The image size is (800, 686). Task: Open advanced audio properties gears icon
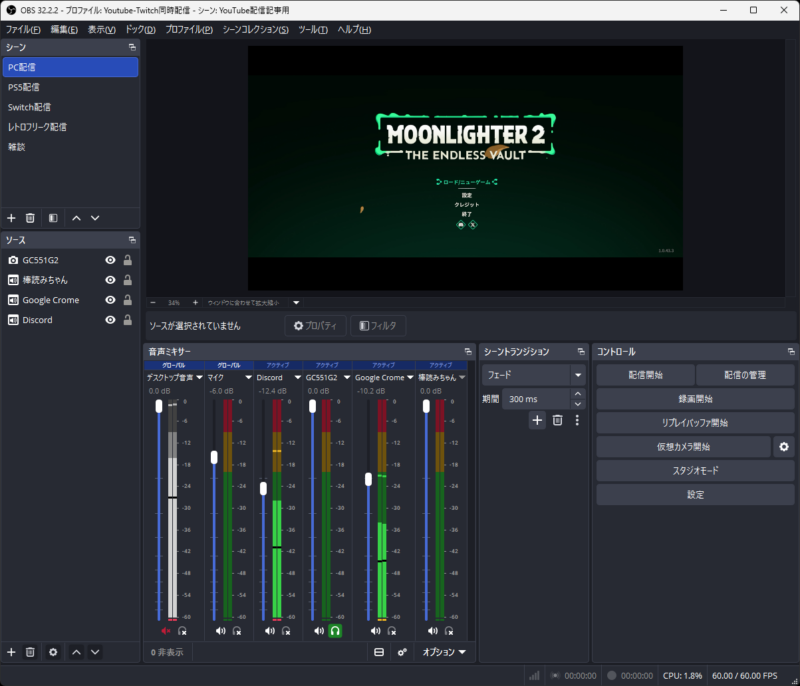click(x=403, y=652)
